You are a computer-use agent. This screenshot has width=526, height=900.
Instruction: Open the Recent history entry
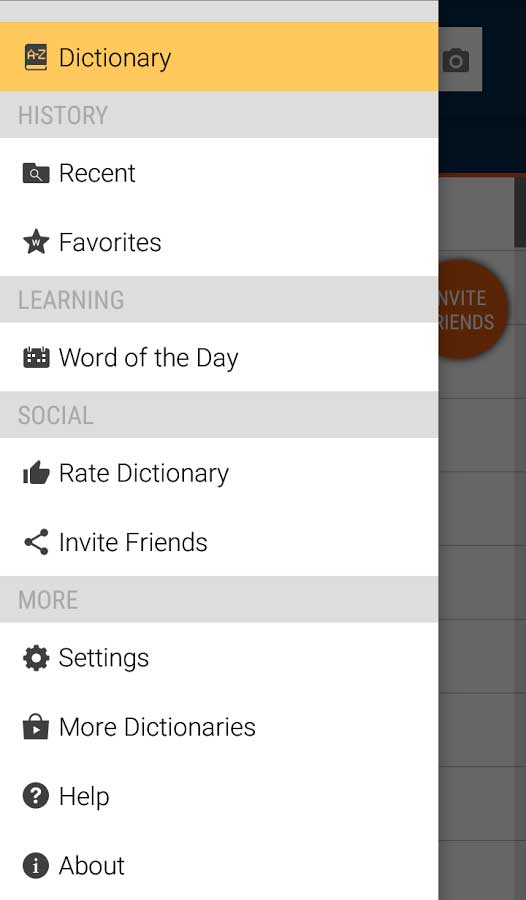tap(219, 173)
